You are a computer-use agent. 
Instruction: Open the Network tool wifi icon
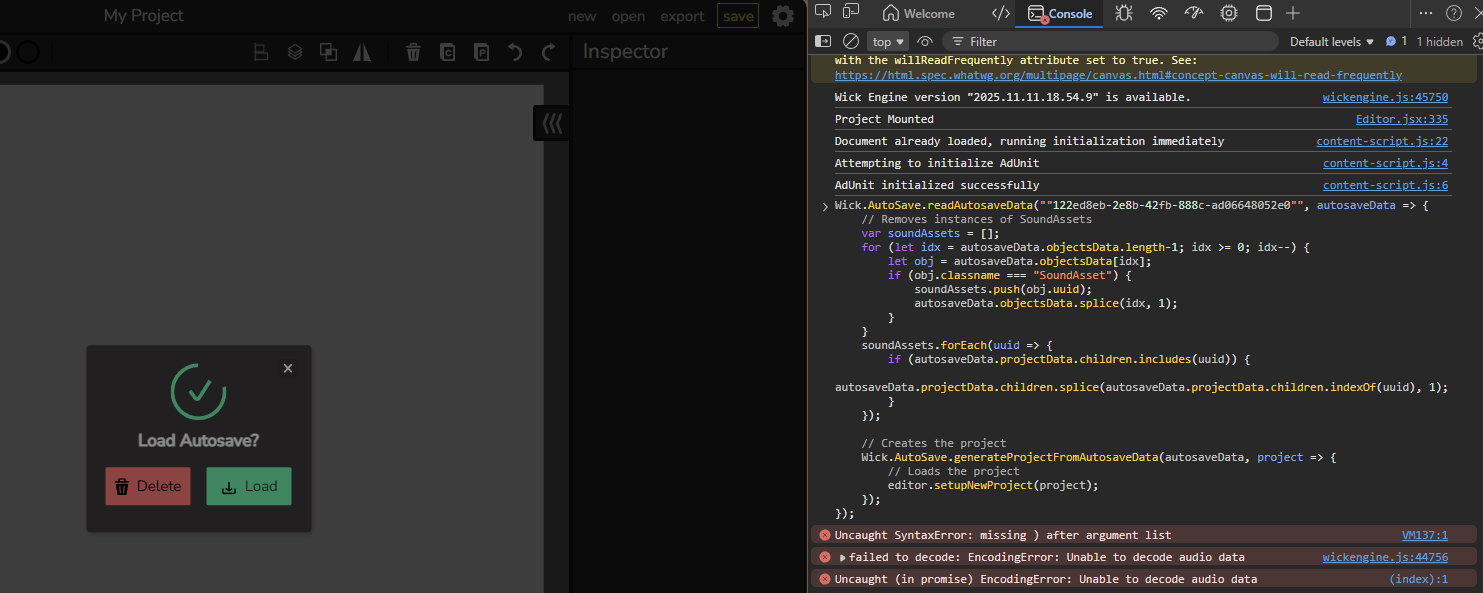pyautogui.click(x=1159, y=13)
